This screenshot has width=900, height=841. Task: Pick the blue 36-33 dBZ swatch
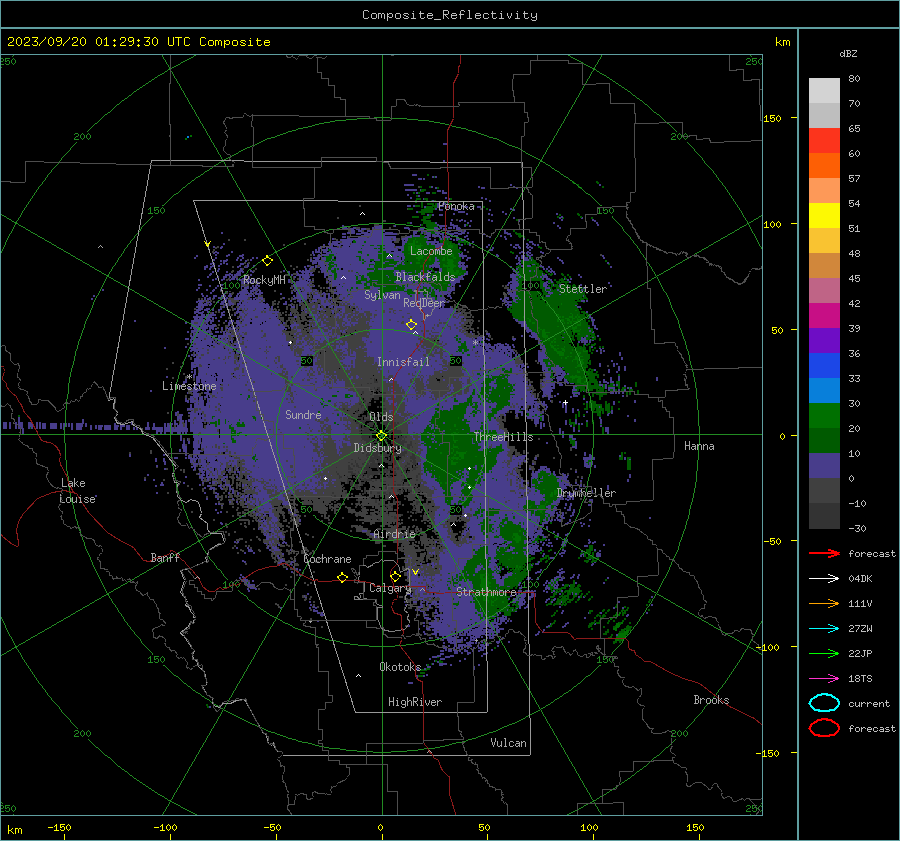(824, 366)
